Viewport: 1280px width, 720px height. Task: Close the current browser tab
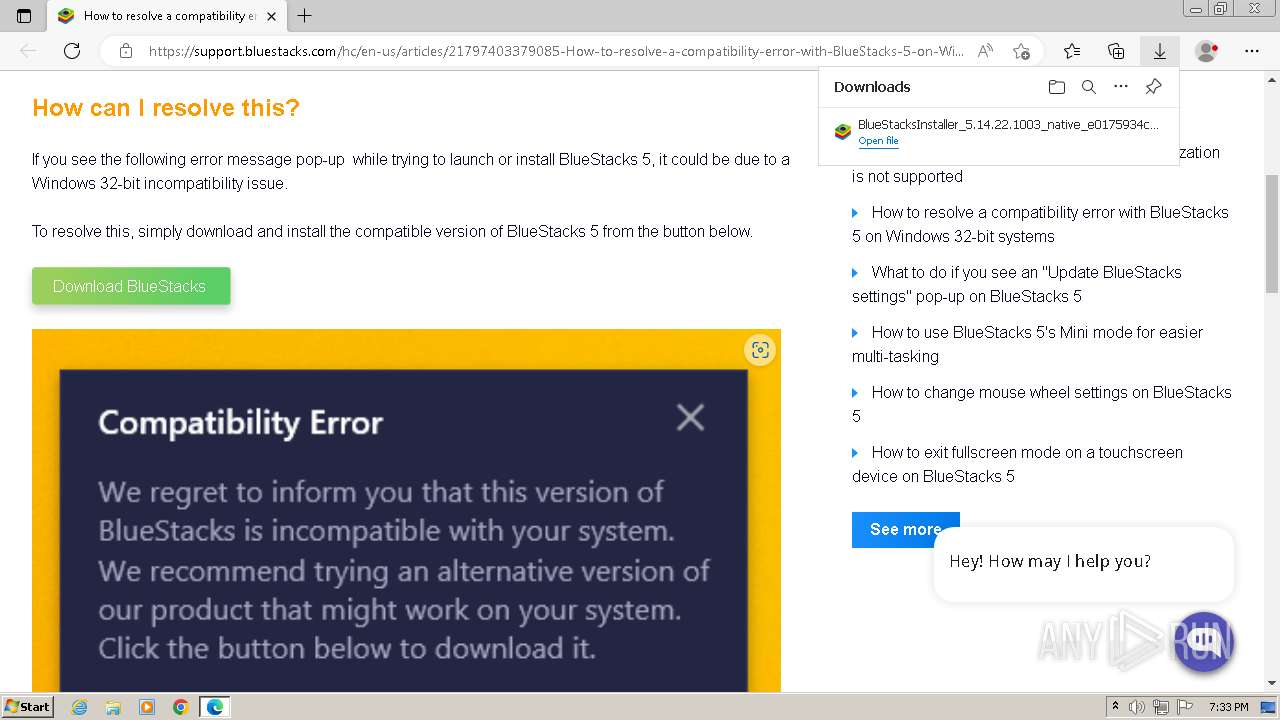click(x=270, y=15)
